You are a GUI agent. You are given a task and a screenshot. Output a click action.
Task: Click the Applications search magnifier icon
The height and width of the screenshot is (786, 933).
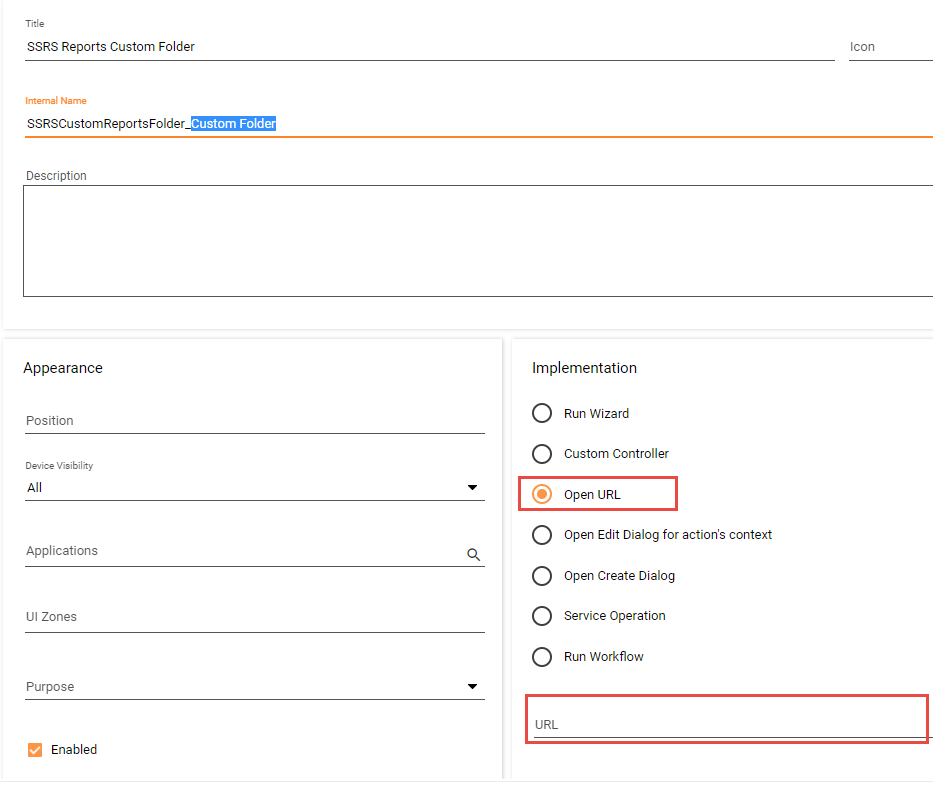(x=473, y=554)
